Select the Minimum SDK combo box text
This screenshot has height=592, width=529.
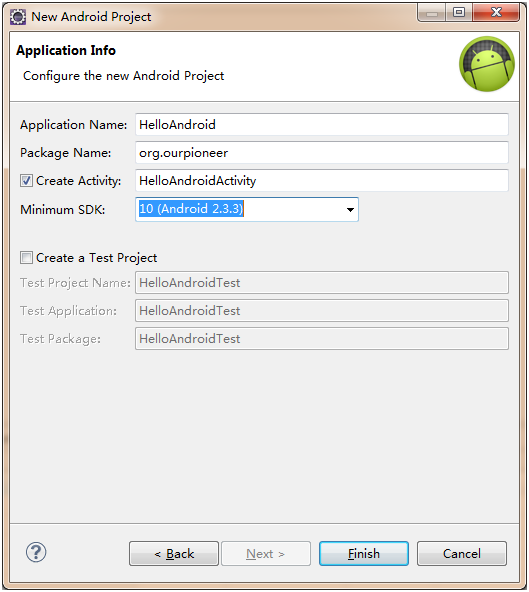tap(191, 209)
